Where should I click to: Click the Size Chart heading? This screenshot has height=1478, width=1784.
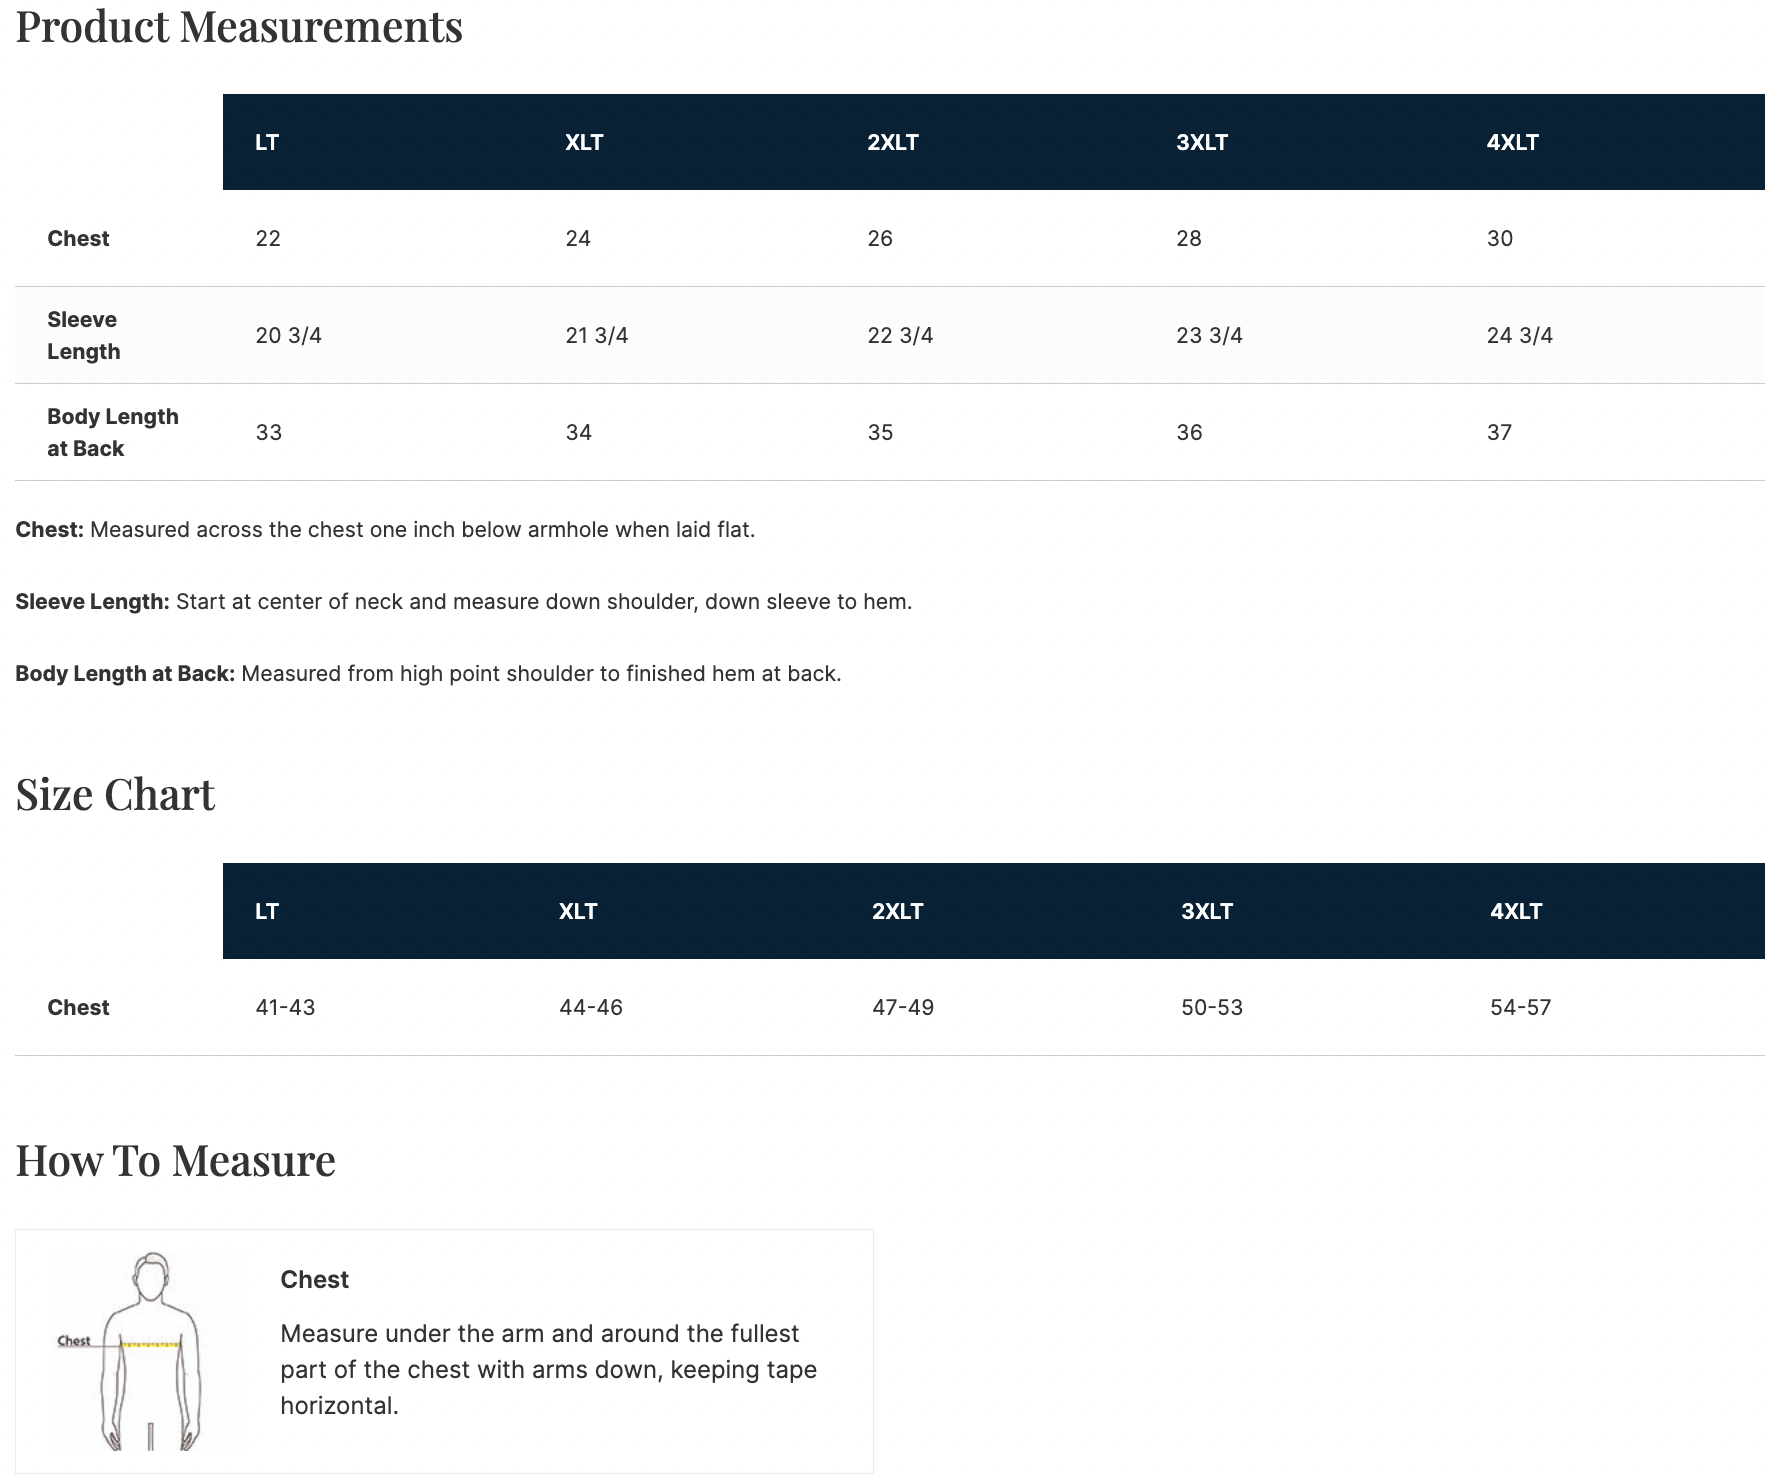click(115, 795)
